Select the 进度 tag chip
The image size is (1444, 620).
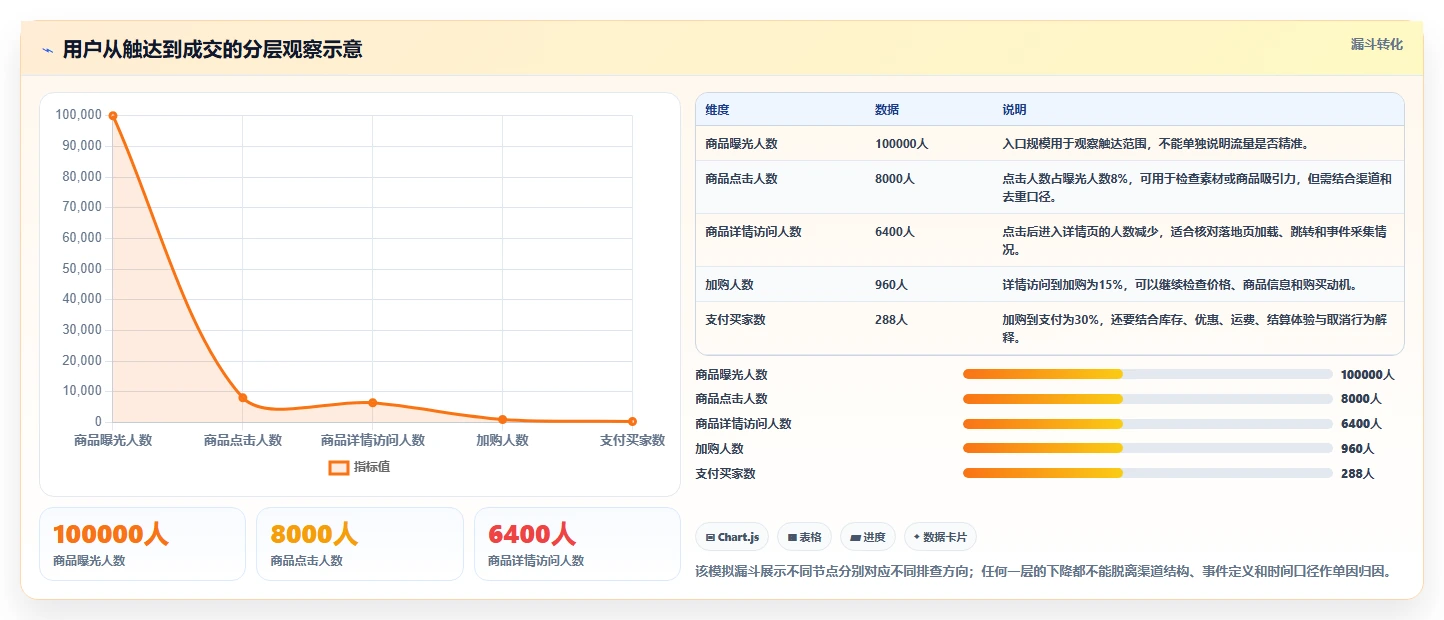[x=868, y=537]
